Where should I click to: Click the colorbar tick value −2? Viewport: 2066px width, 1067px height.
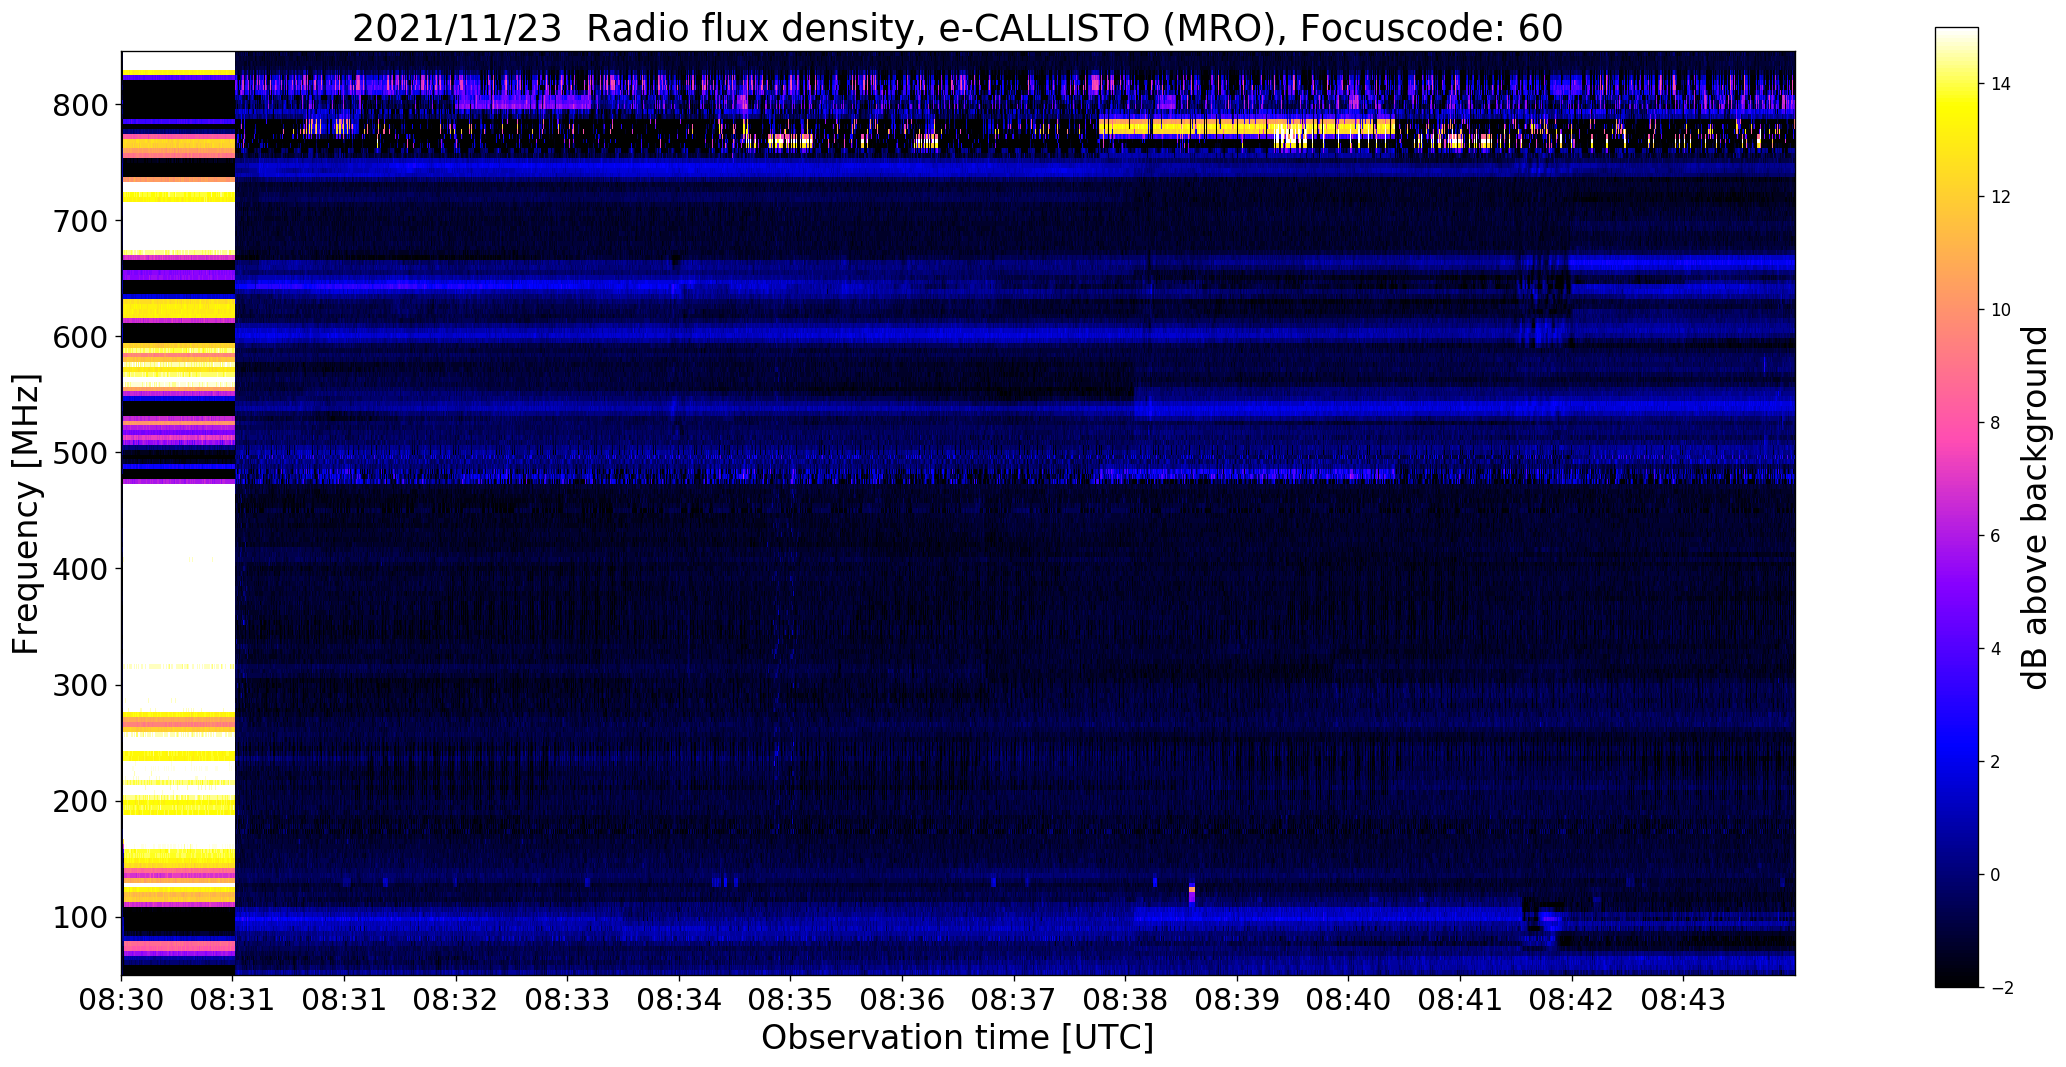(x=2001, y=988)
